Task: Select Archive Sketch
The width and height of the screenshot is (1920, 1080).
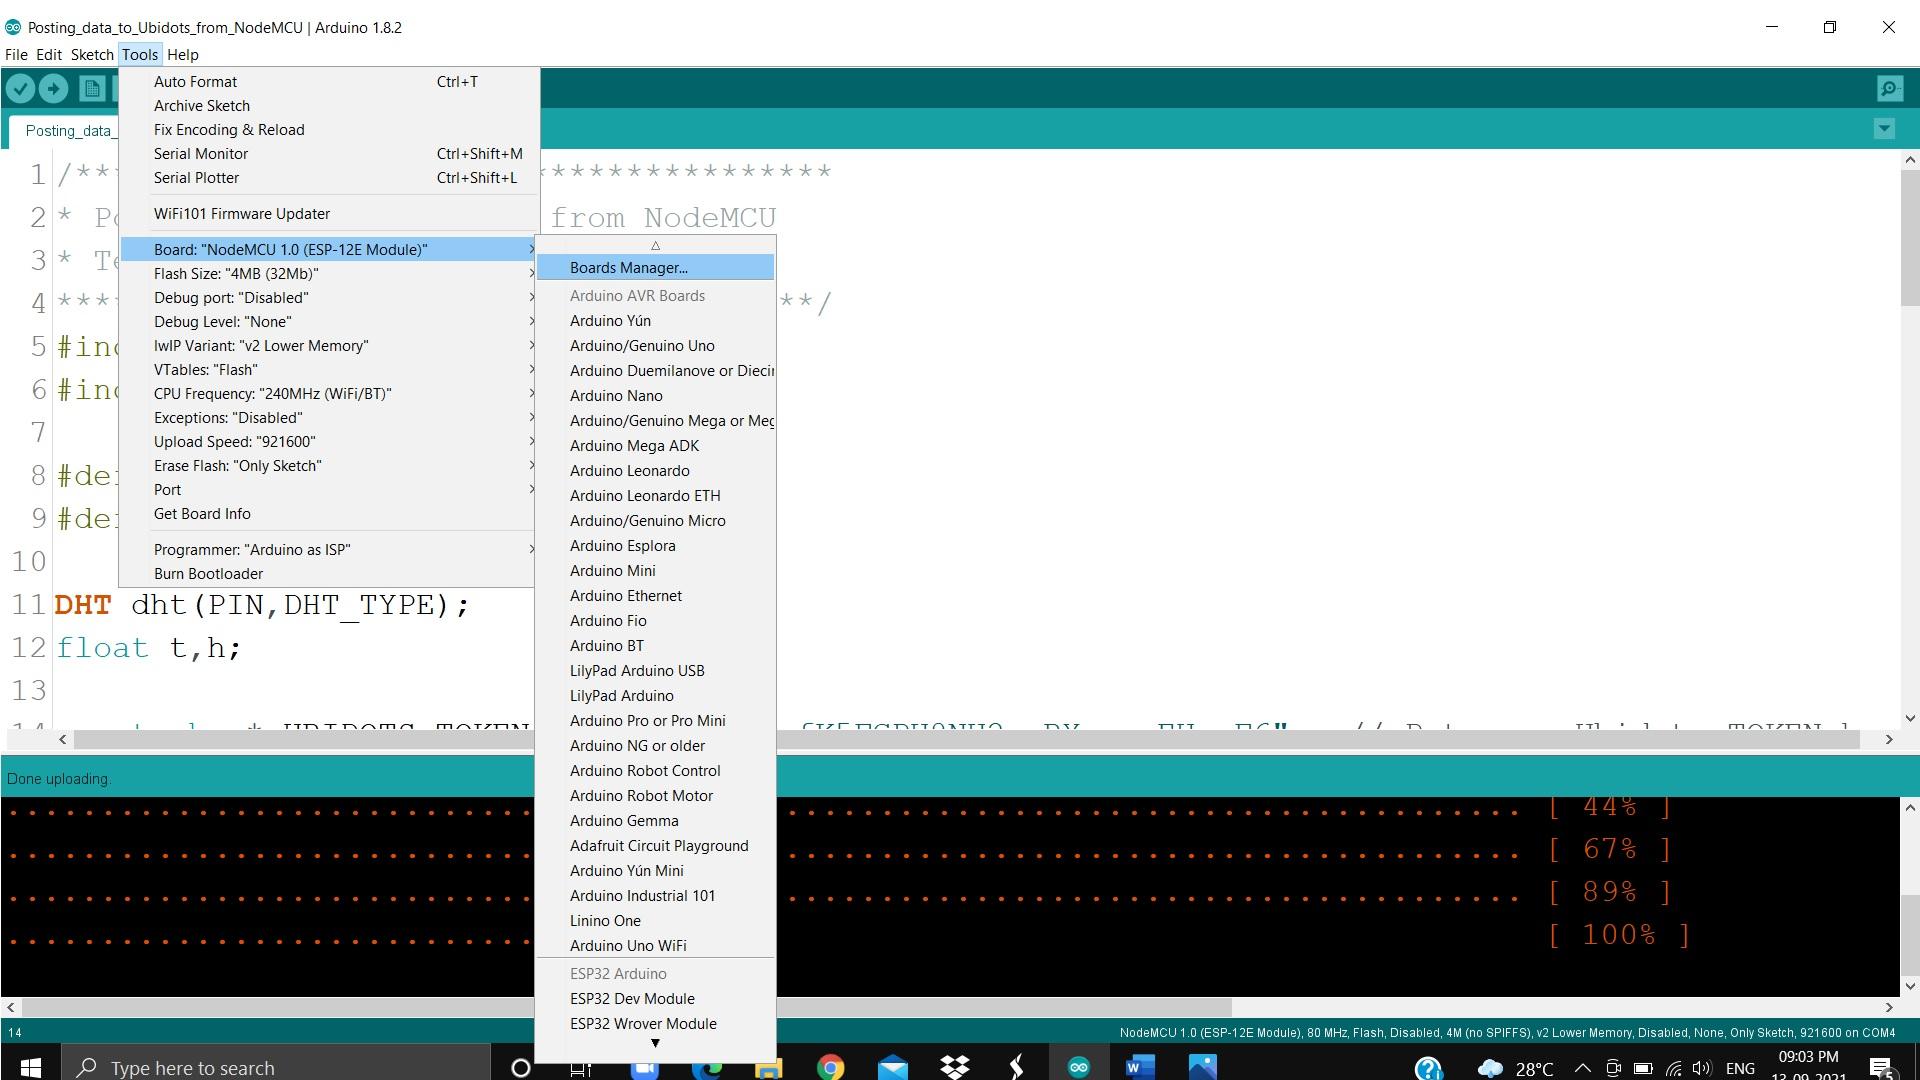Action: pyautogui.click(x=329, y=106)
